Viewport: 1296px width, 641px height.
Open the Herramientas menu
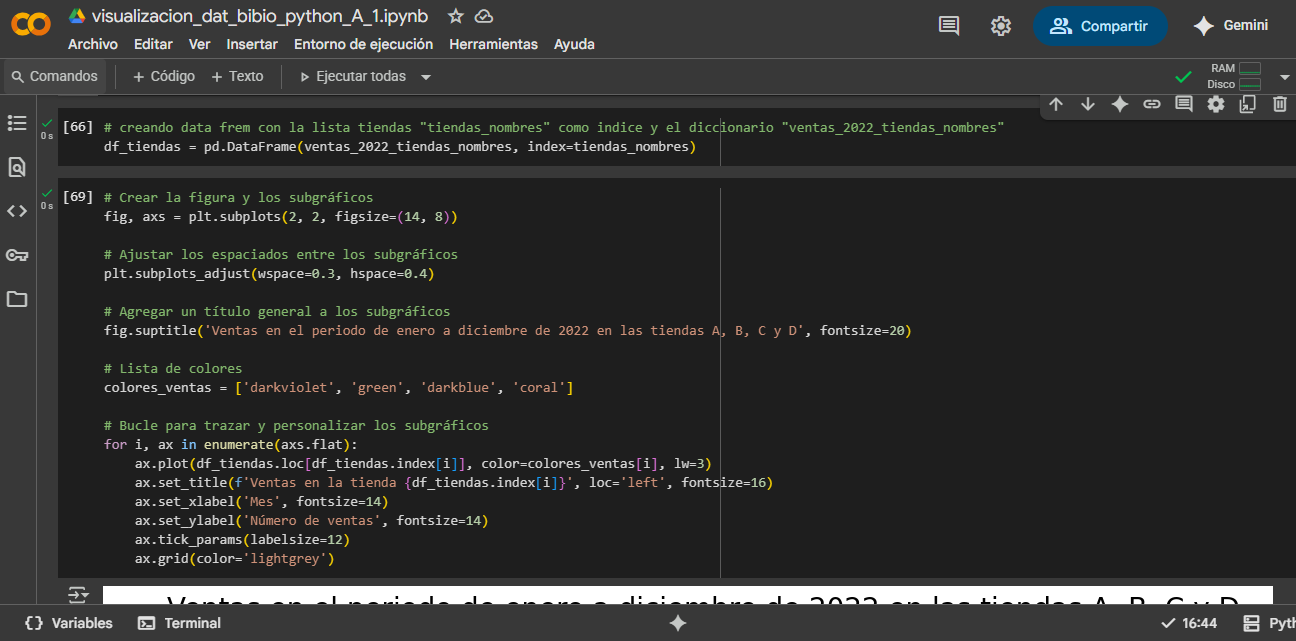(494, 44)
